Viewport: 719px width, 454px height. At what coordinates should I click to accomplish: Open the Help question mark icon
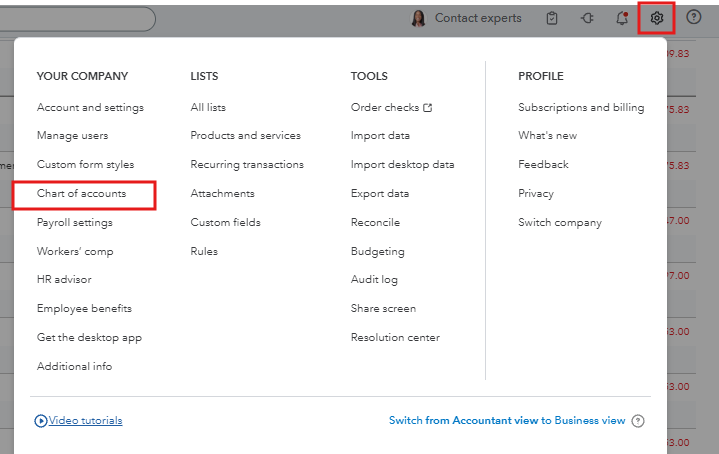[694, 18]
